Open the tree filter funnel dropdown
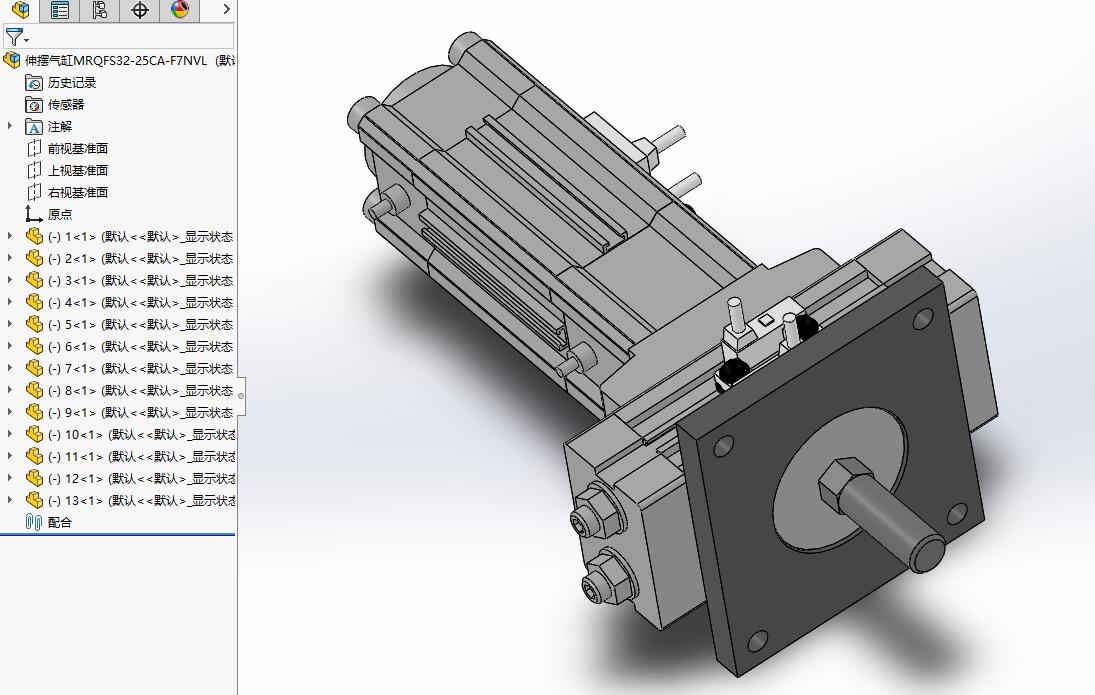Image resolution: width=1095 pixels, height=695 pixels. pyautogui.click(x=16, y=36)
